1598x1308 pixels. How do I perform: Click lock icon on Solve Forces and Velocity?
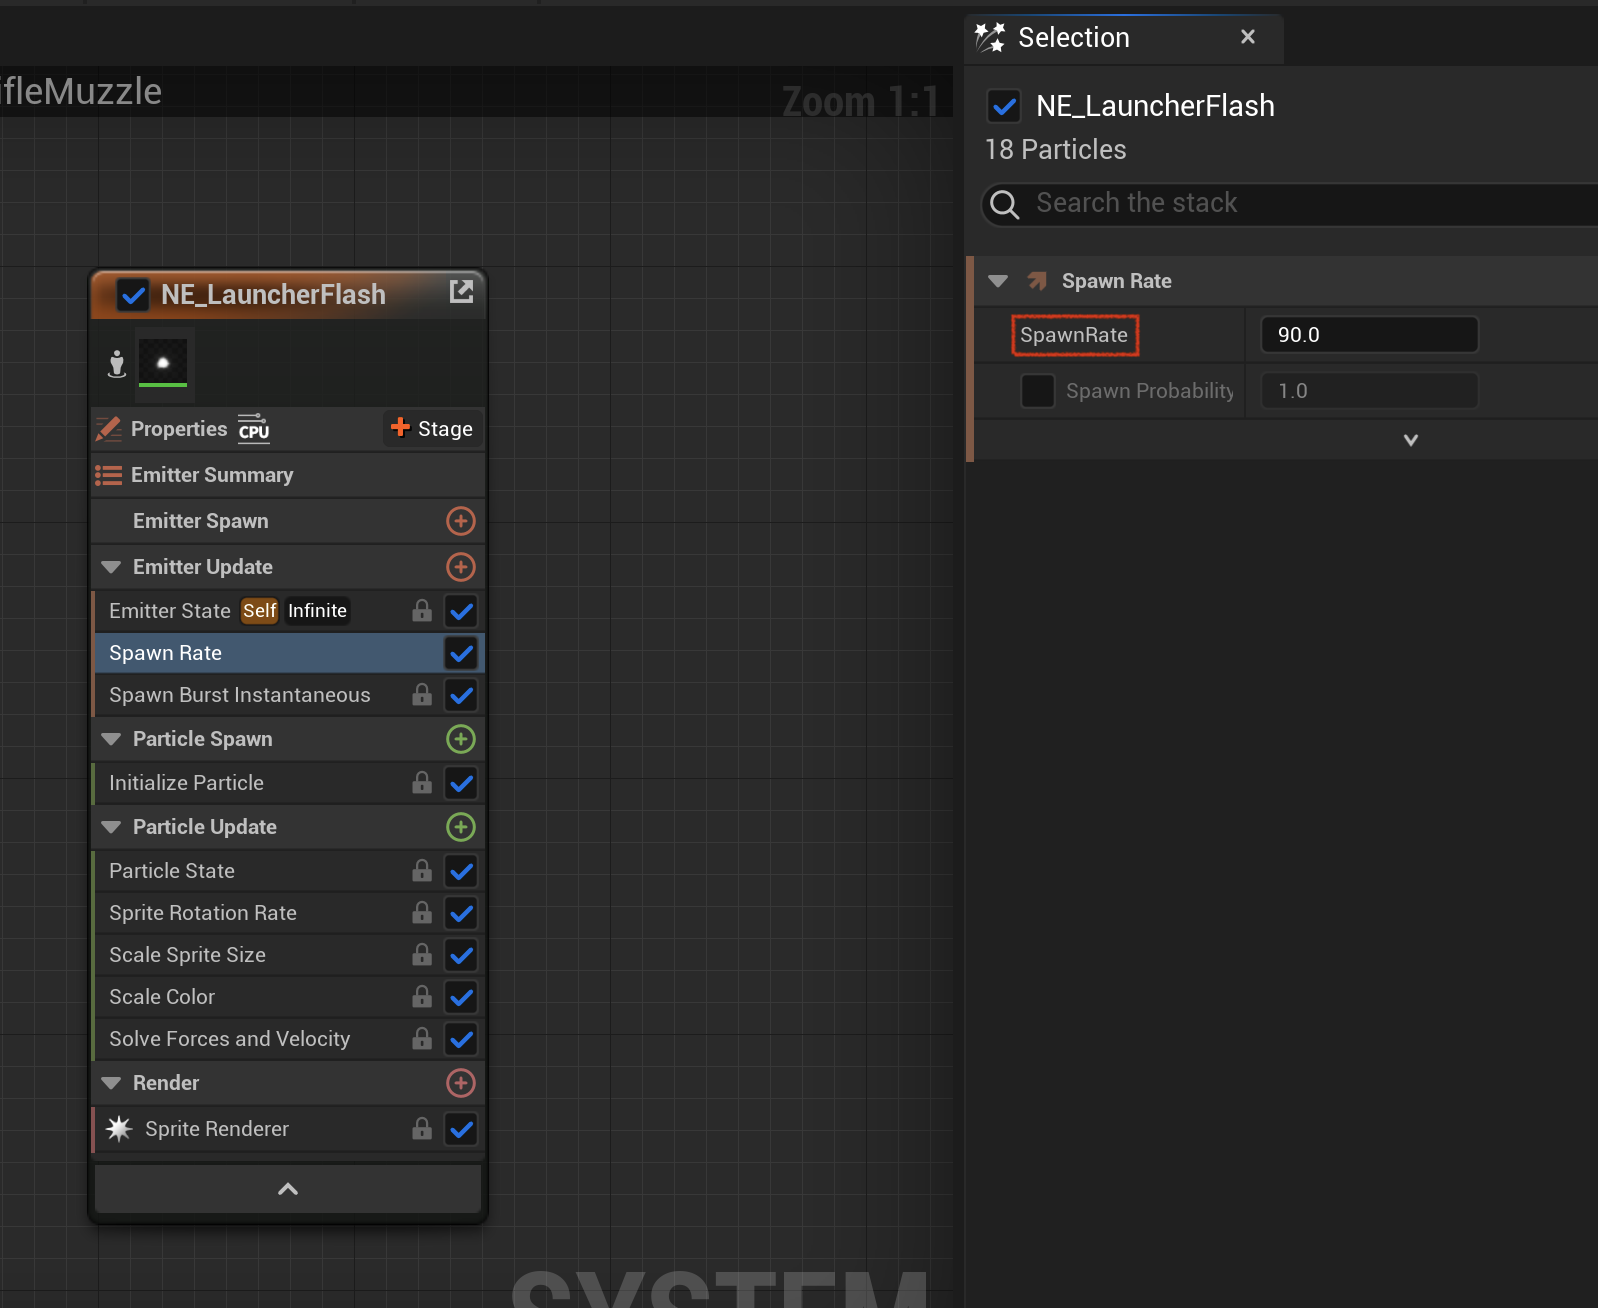coord(422,1038)
